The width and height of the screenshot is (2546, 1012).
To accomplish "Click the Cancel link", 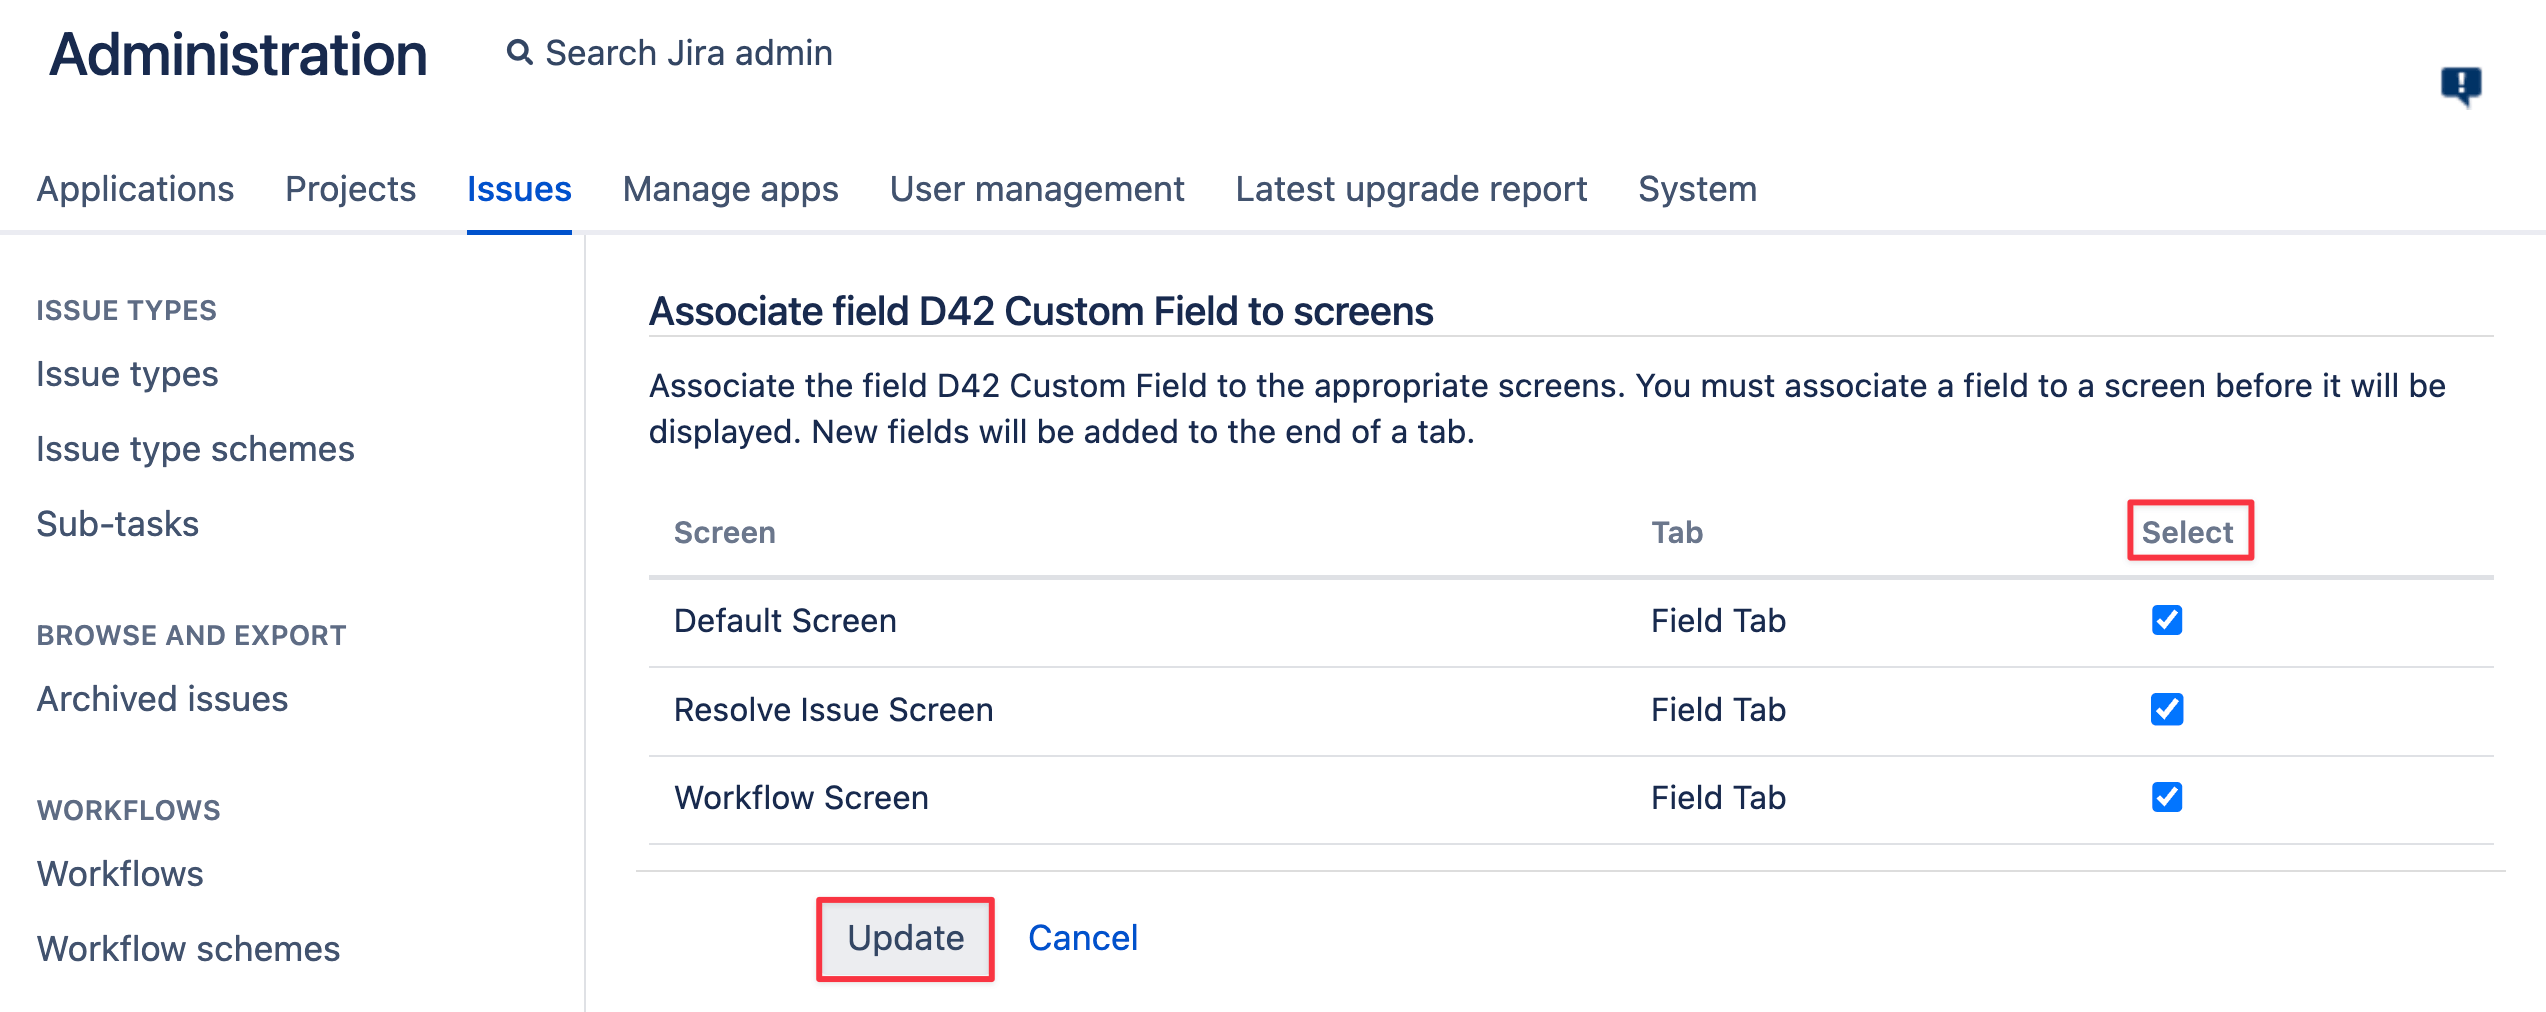I will [x=1083, y=937].
